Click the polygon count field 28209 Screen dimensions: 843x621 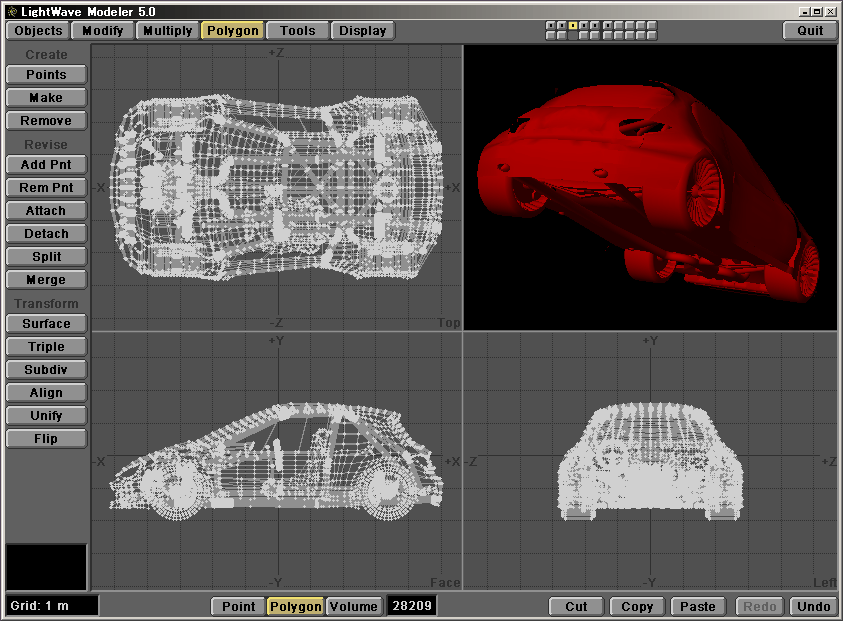click(x=411, y=606)
